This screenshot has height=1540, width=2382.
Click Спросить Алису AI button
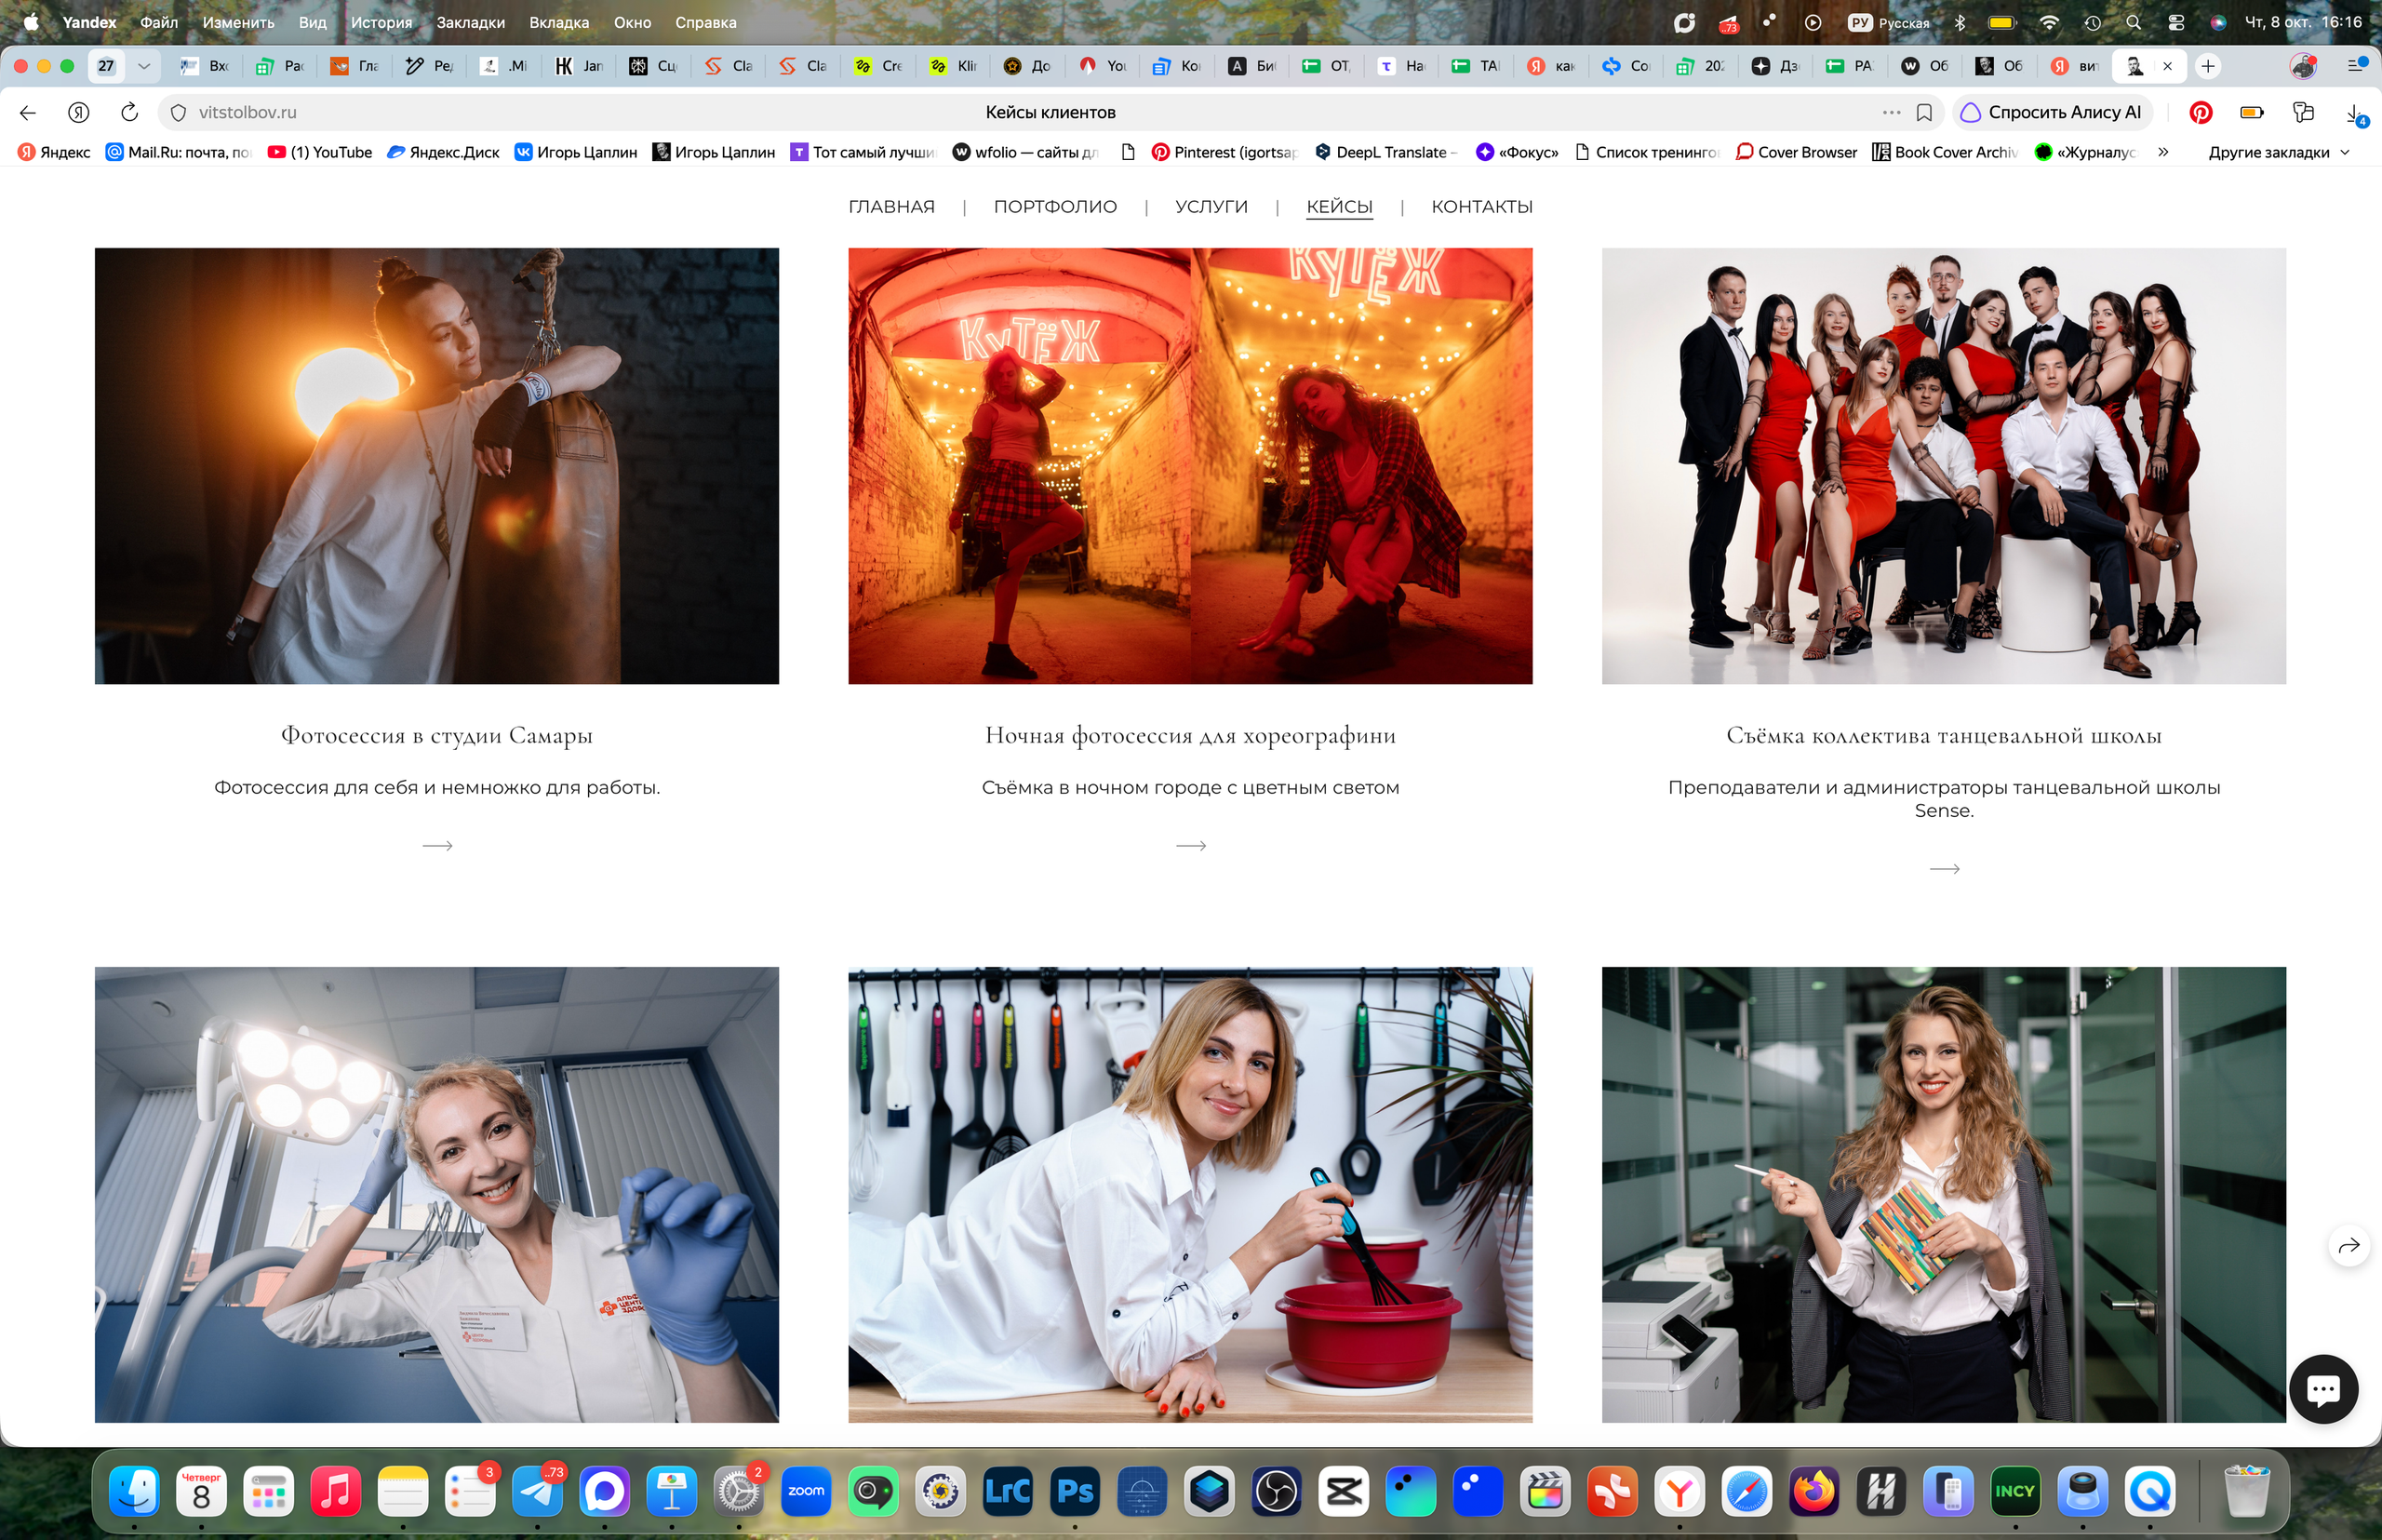[2051, 112]
